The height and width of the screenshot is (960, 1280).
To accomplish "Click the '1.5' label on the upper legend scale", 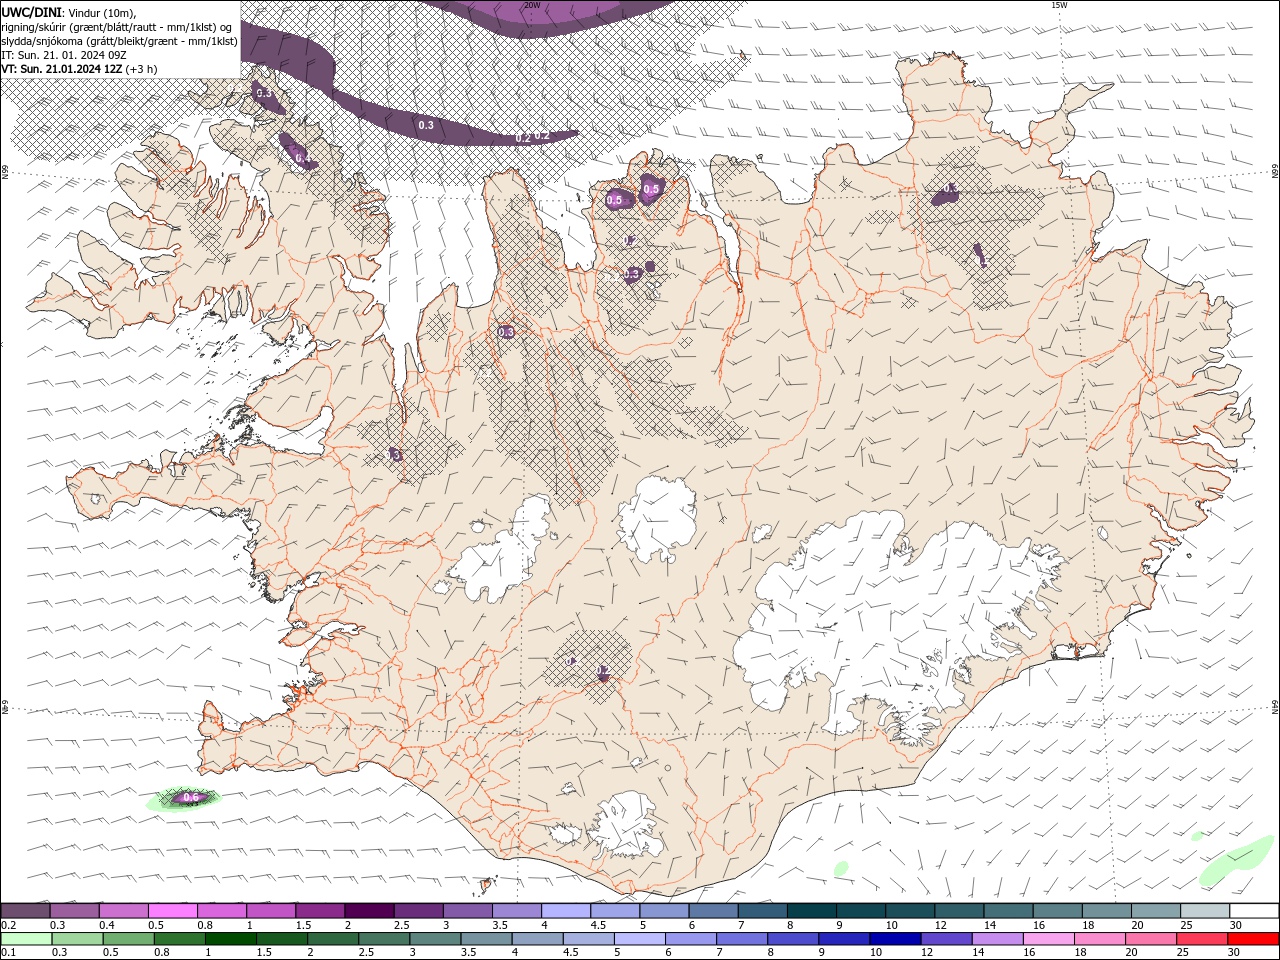I will [x=302, y=925].
